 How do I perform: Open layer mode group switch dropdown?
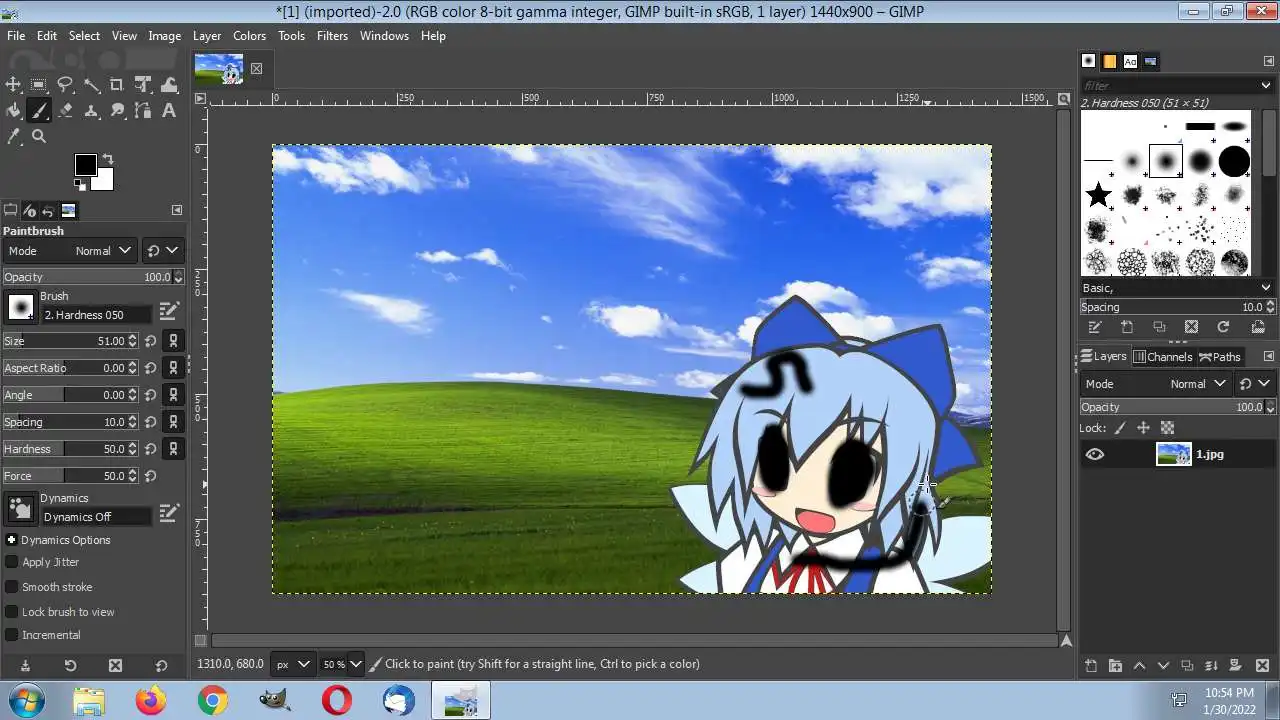point(1255,384)
